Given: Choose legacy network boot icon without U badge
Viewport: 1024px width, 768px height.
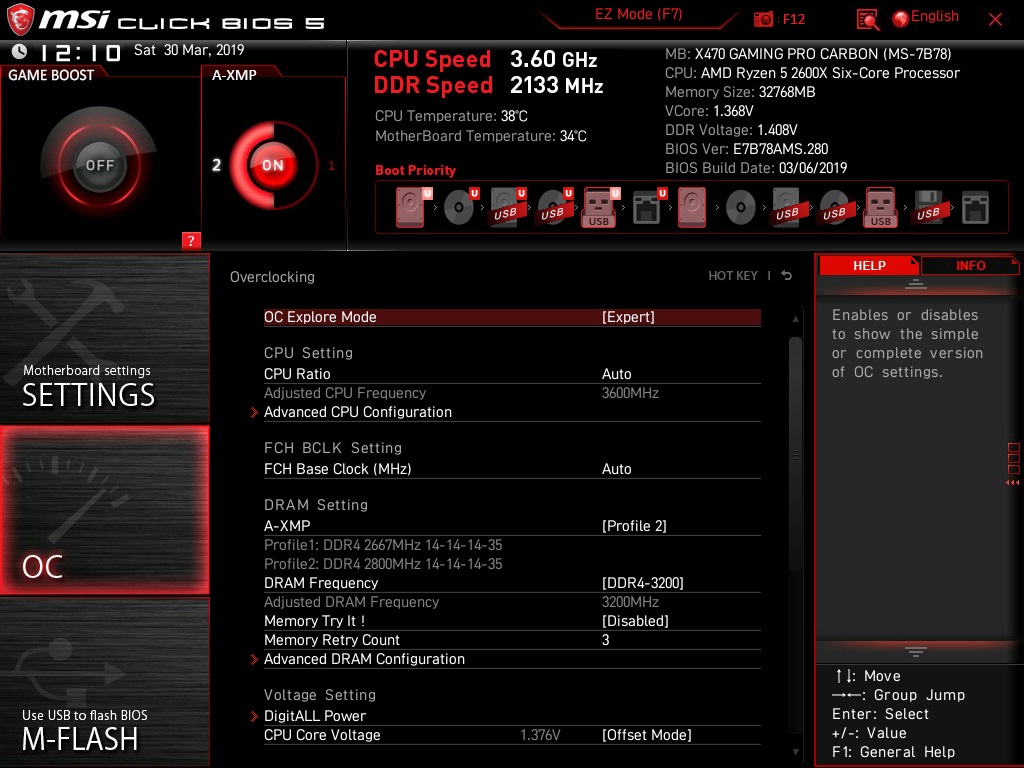Looking at the screenshot, I should pos(975,208).
